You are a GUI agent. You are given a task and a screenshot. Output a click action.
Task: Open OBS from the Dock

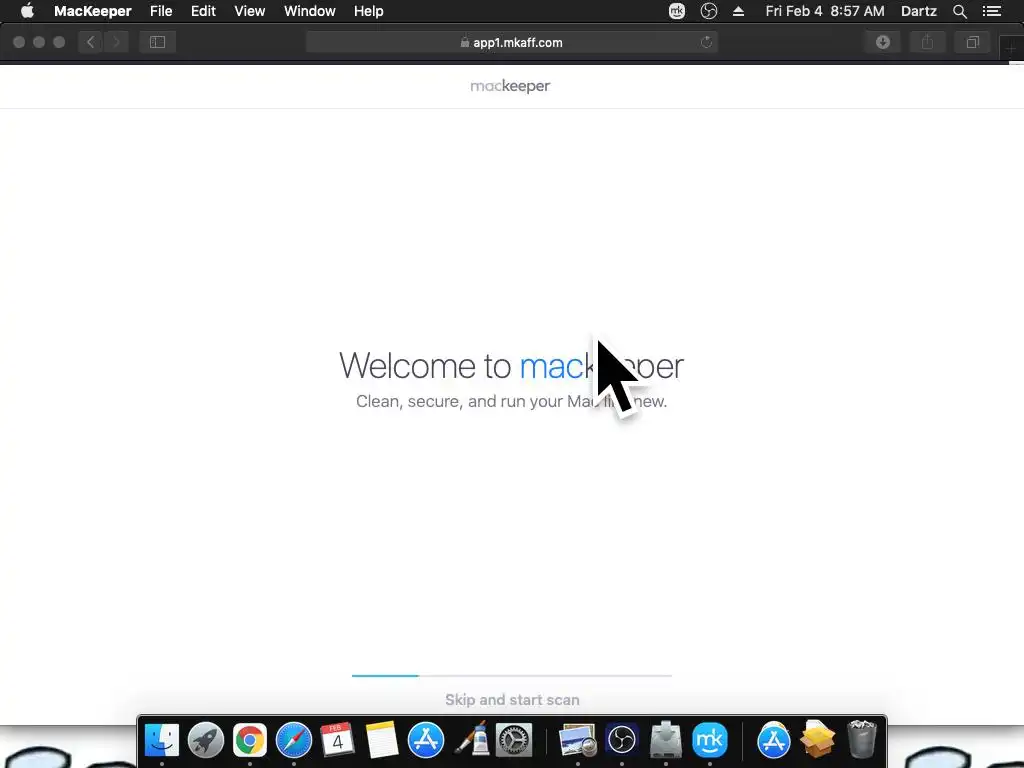coord(622,741)
